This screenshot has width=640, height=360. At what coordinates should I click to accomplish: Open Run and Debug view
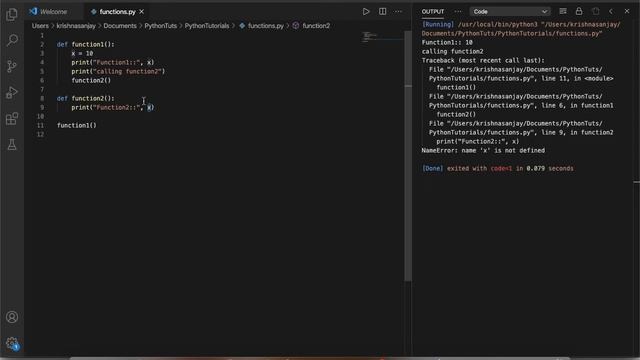(x=12, y=93)
